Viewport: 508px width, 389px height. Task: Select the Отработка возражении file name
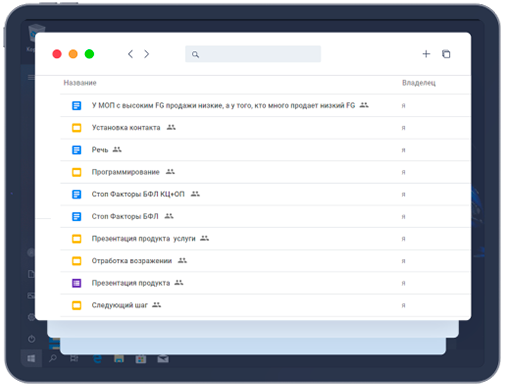[132, 261]
